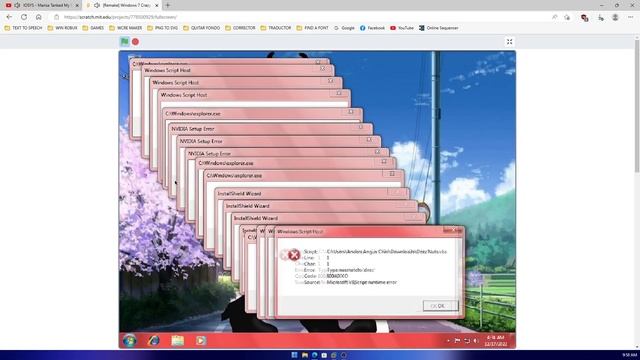This screenshot has height=360, width=640.
Task: Open Windows Media Player in the Windows 7 taskbar
Action: [x=200, y=340]
